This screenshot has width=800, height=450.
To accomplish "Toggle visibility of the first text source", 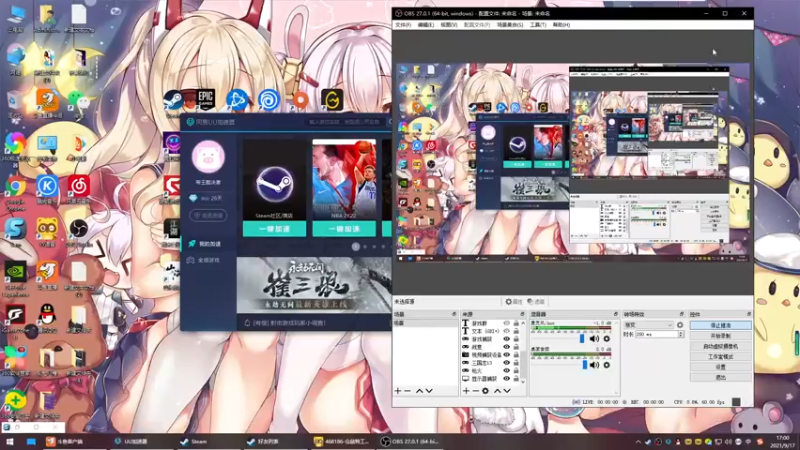I will tap(507, 323).
